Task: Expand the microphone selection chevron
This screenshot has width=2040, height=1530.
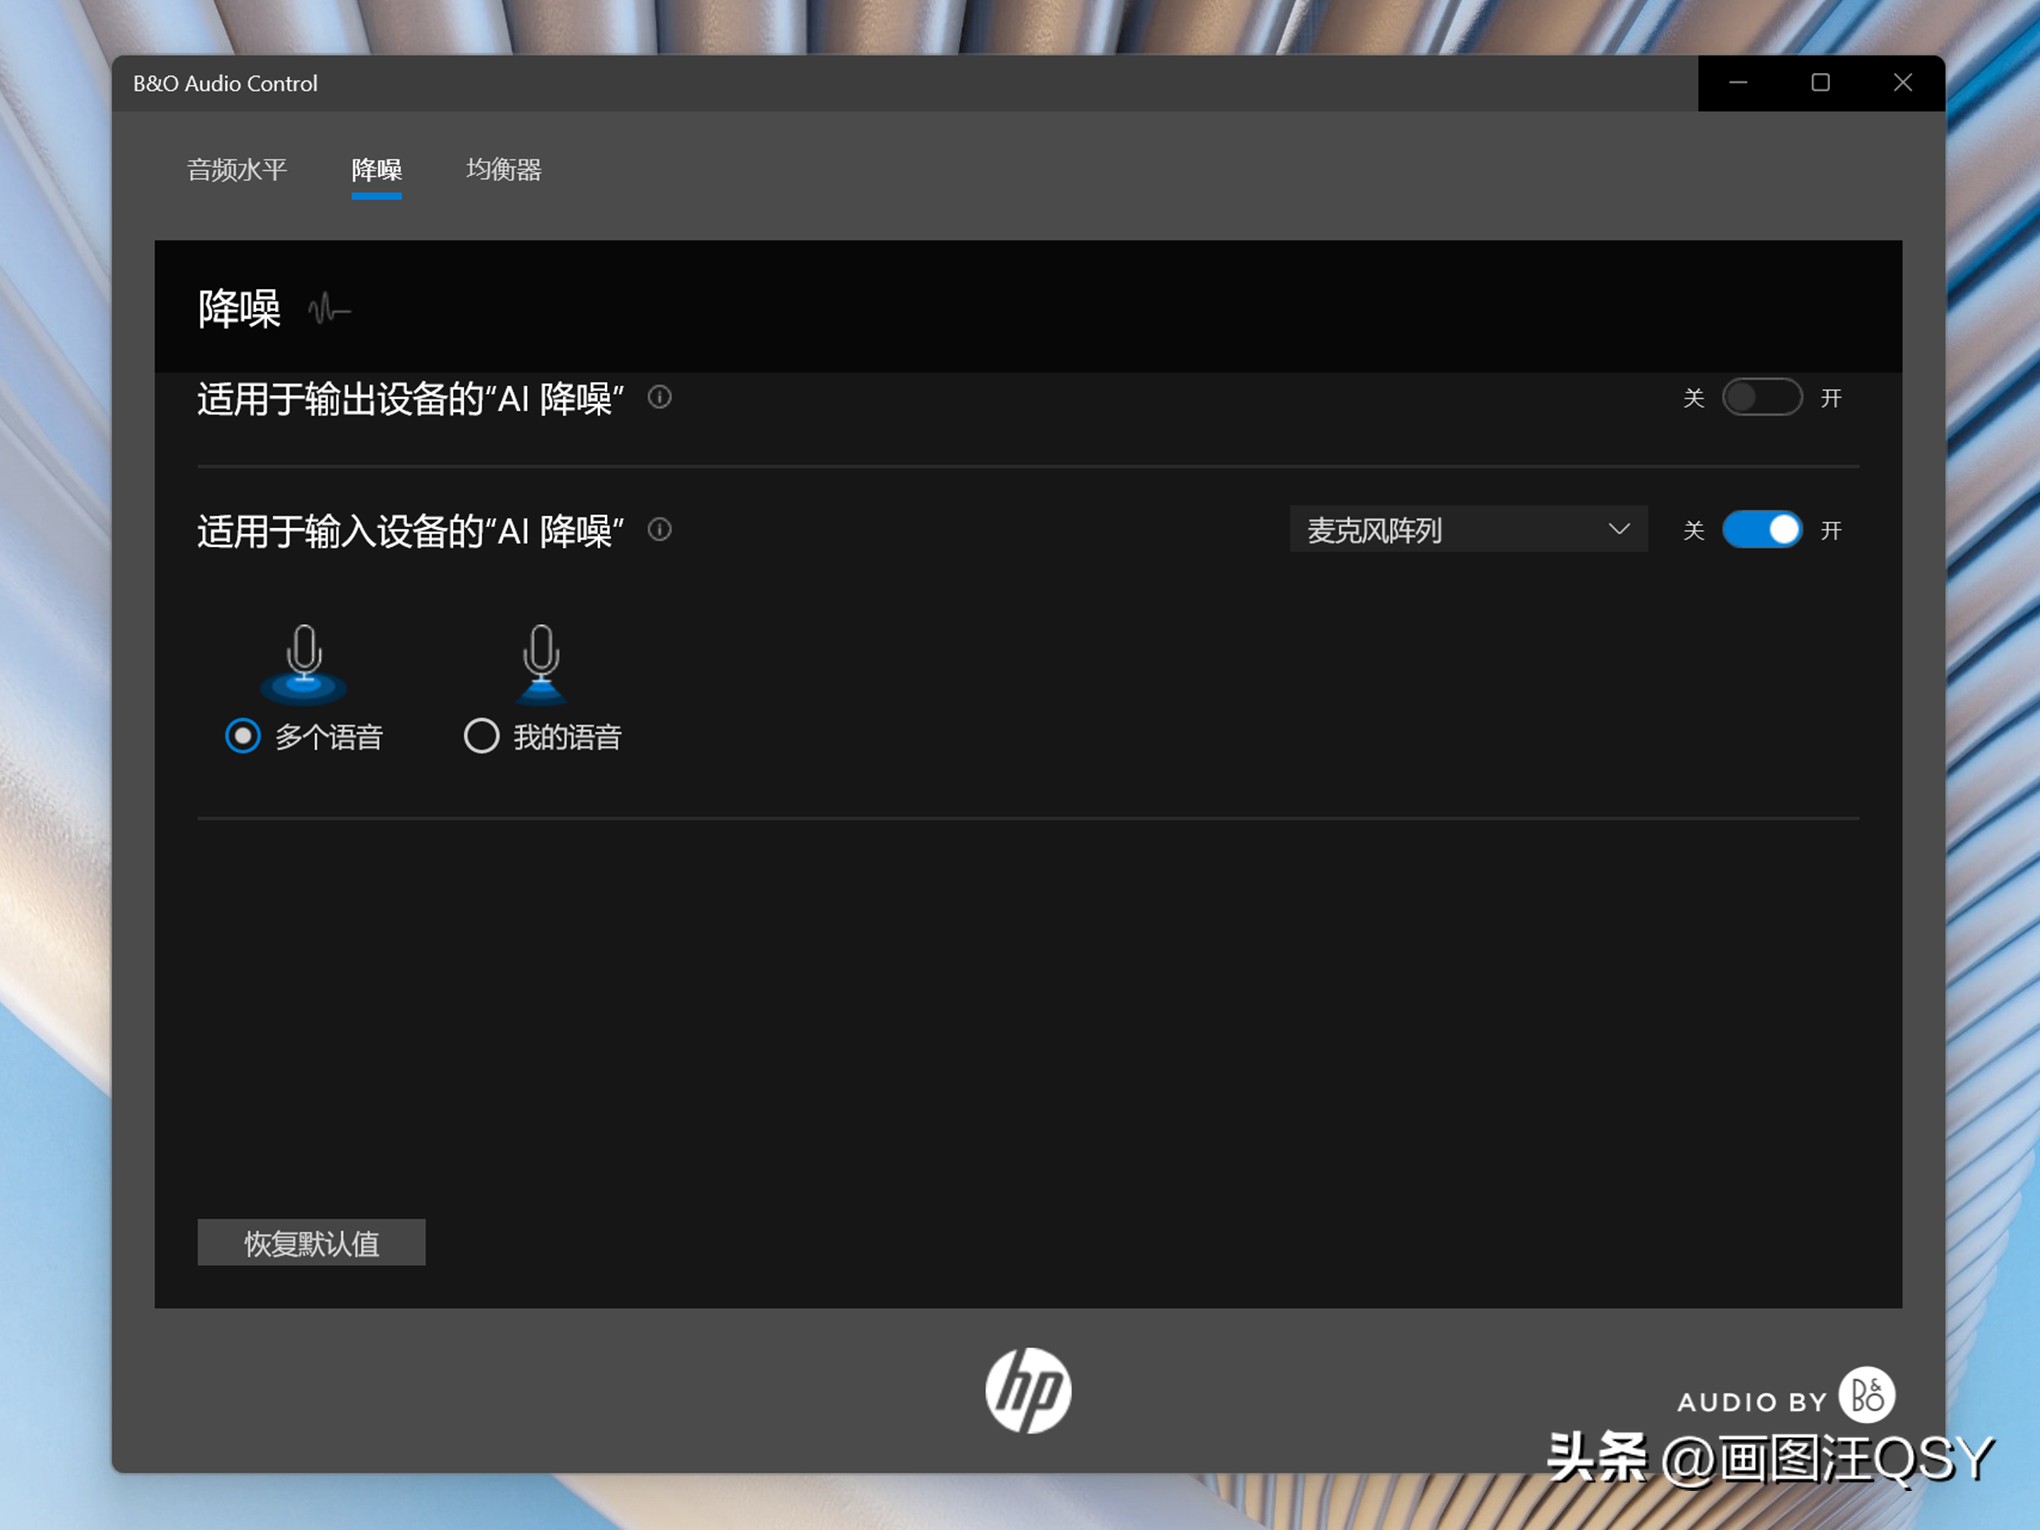Action: click(x=1618, y=530)
